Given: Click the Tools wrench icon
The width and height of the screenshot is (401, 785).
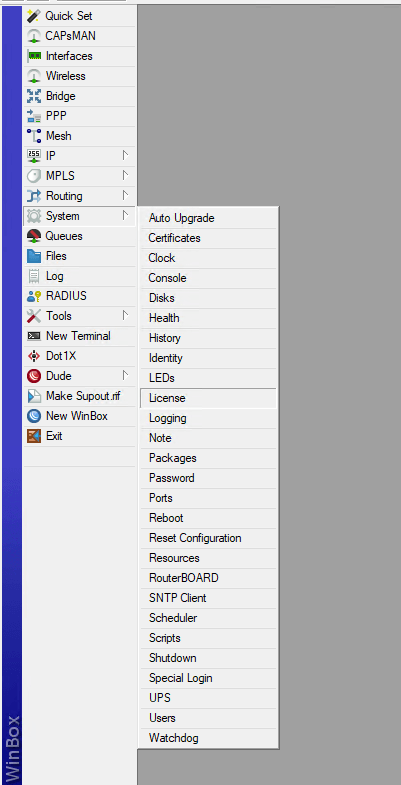Looking at the screenshot, I should click(x=34, y=316).
